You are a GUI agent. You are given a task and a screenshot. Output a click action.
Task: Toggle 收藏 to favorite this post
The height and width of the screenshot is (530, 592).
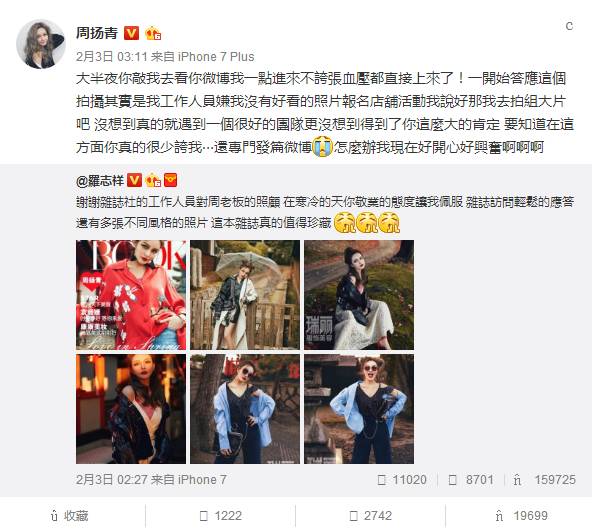pos(70,516)
